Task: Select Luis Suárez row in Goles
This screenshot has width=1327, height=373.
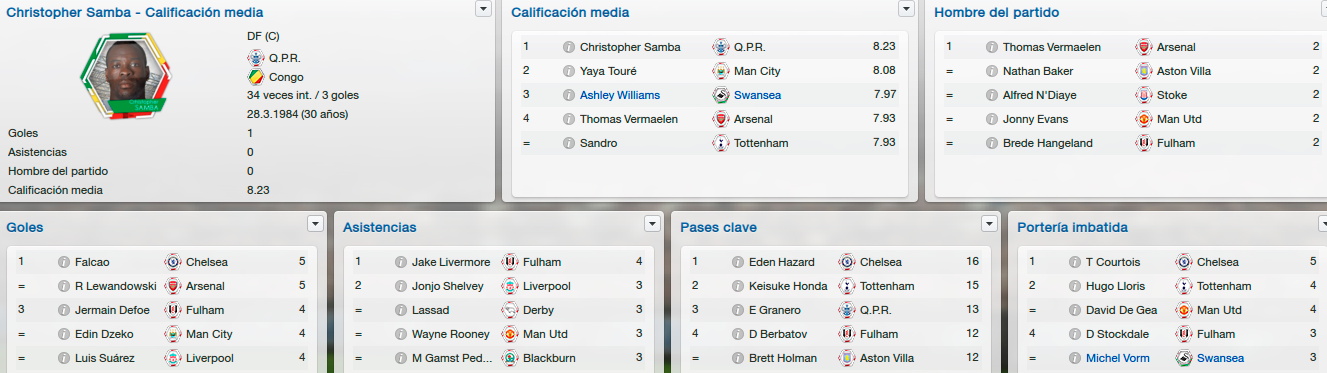Action: pos(163,358)
